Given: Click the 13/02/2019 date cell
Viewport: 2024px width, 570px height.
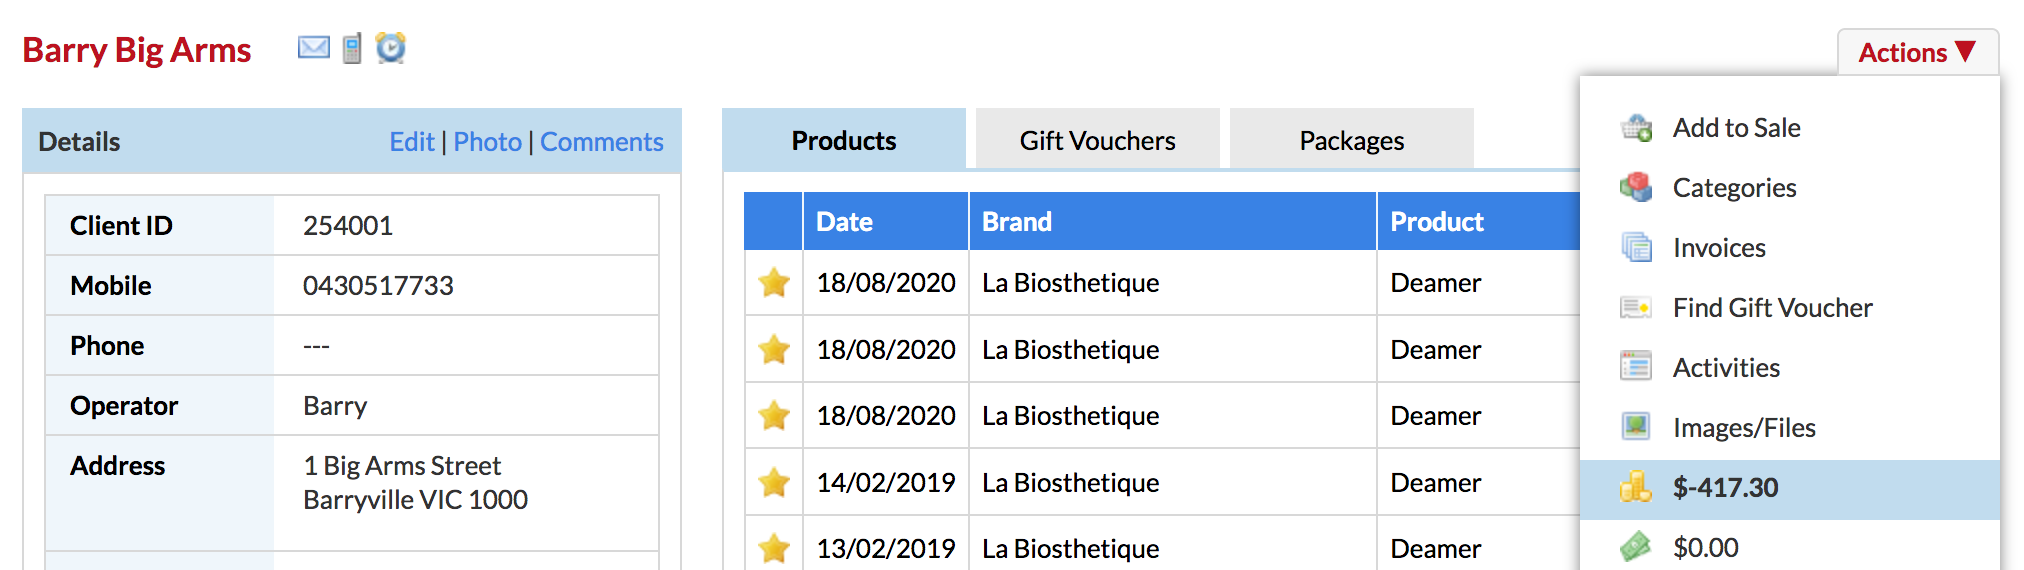Looking at the screenshot, I should point(886,549).
